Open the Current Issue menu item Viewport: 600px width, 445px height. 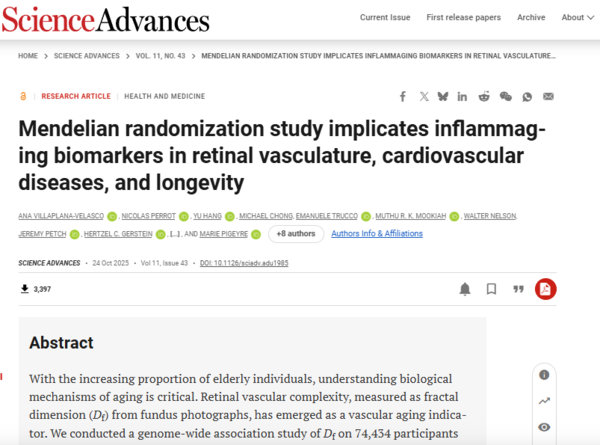pos(386,17)
